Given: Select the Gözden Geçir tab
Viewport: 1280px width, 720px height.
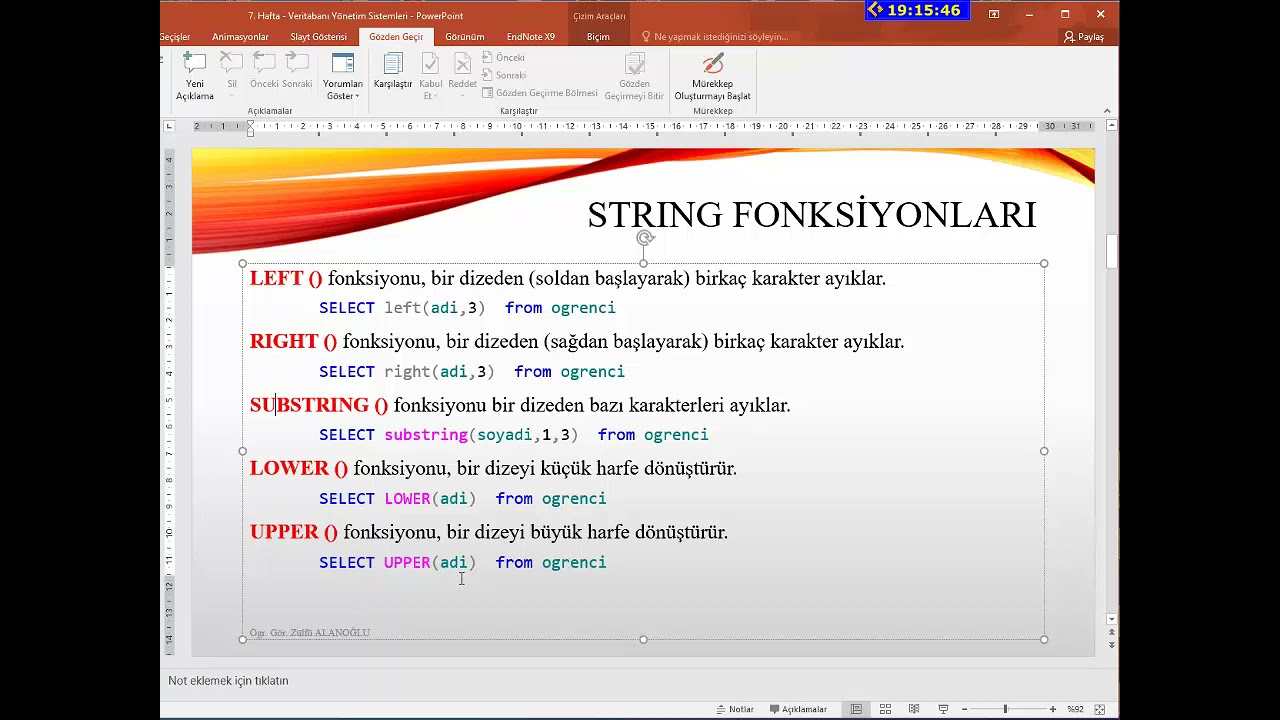Looking at the screenshot, I should coord(396,37).
